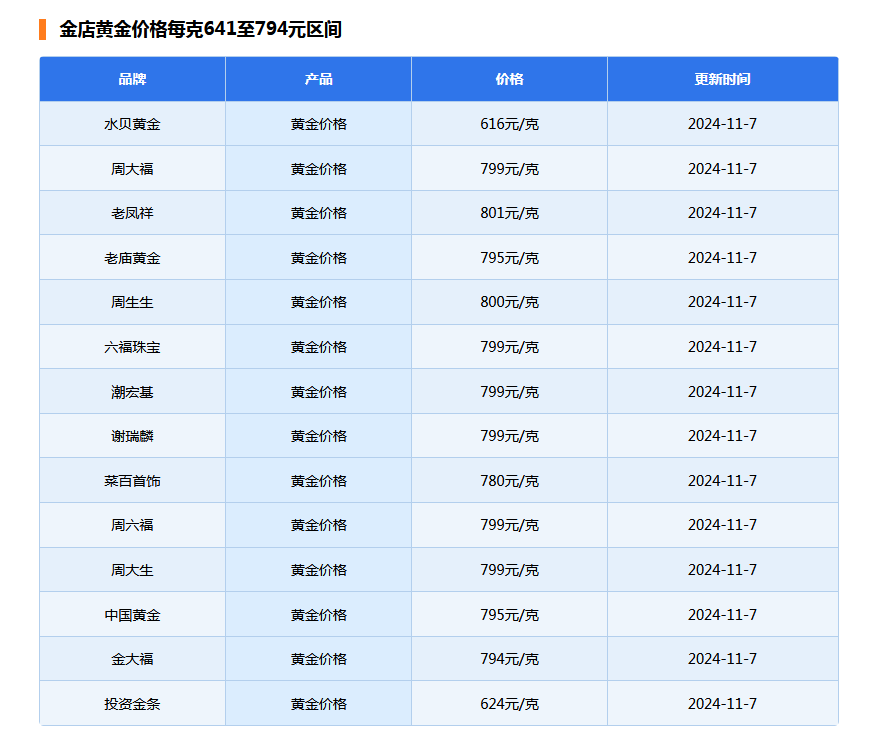Select the 中国黄金 price 795元/克
This screenshot has height=744, width=872.
508,614
